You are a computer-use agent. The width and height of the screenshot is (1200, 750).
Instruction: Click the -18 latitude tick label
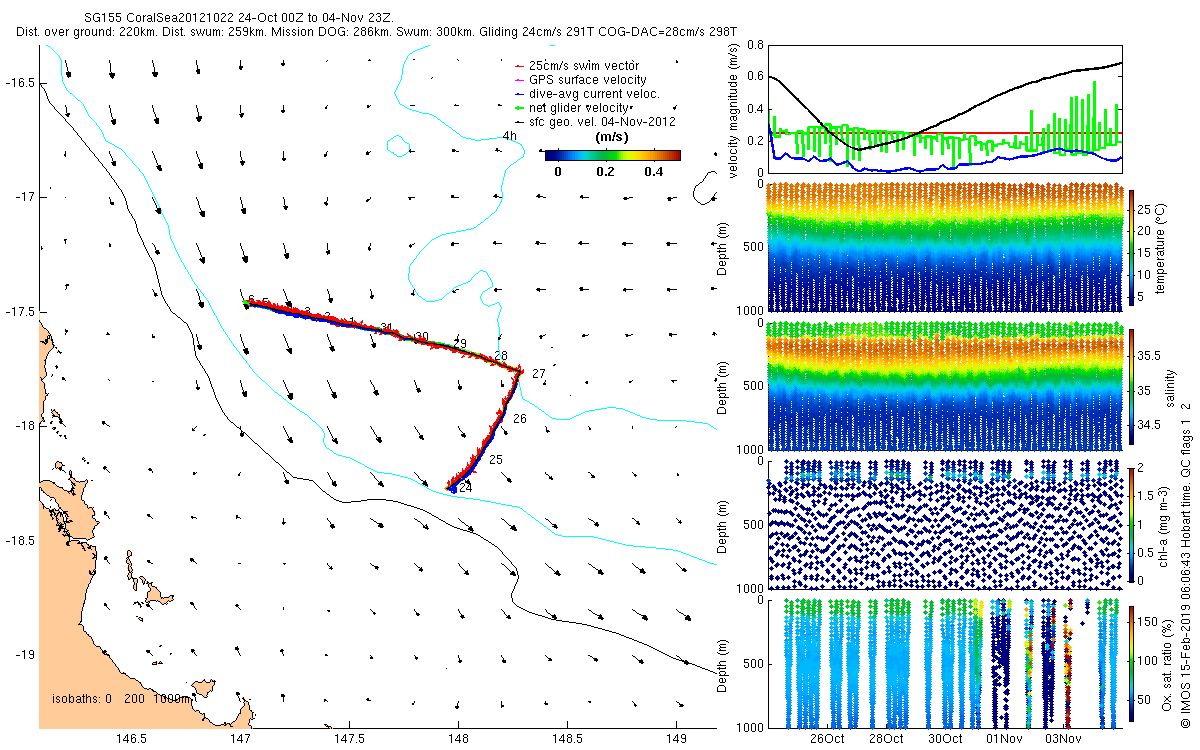pos(24,426)
